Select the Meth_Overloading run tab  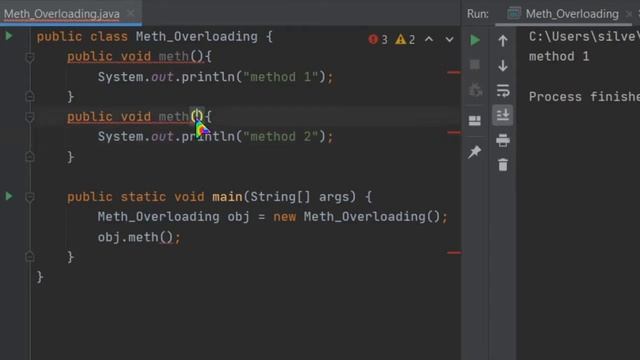tap(571, 14)
